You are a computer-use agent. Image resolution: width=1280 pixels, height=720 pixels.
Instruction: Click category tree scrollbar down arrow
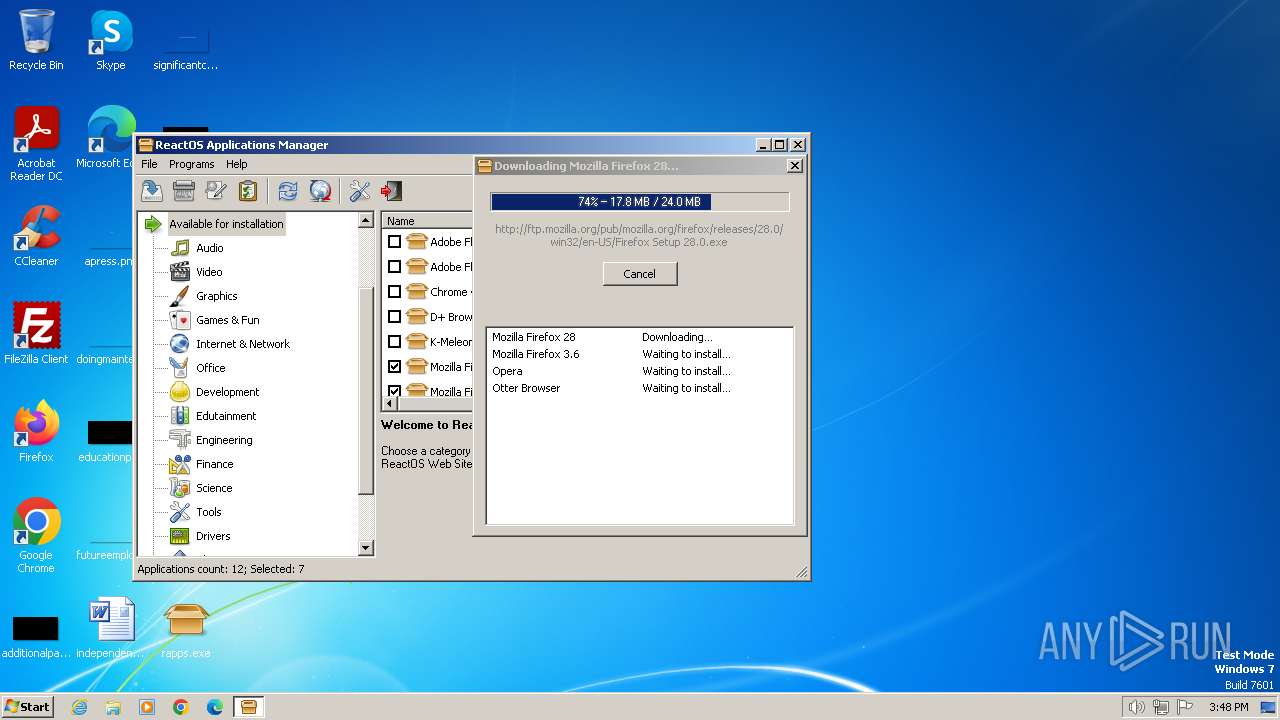pos(366,548)
